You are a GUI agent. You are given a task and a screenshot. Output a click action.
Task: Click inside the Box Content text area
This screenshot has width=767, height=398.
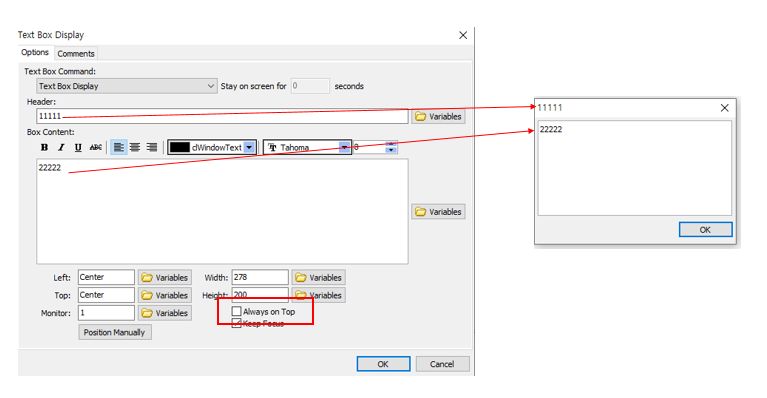pos(222,211)
